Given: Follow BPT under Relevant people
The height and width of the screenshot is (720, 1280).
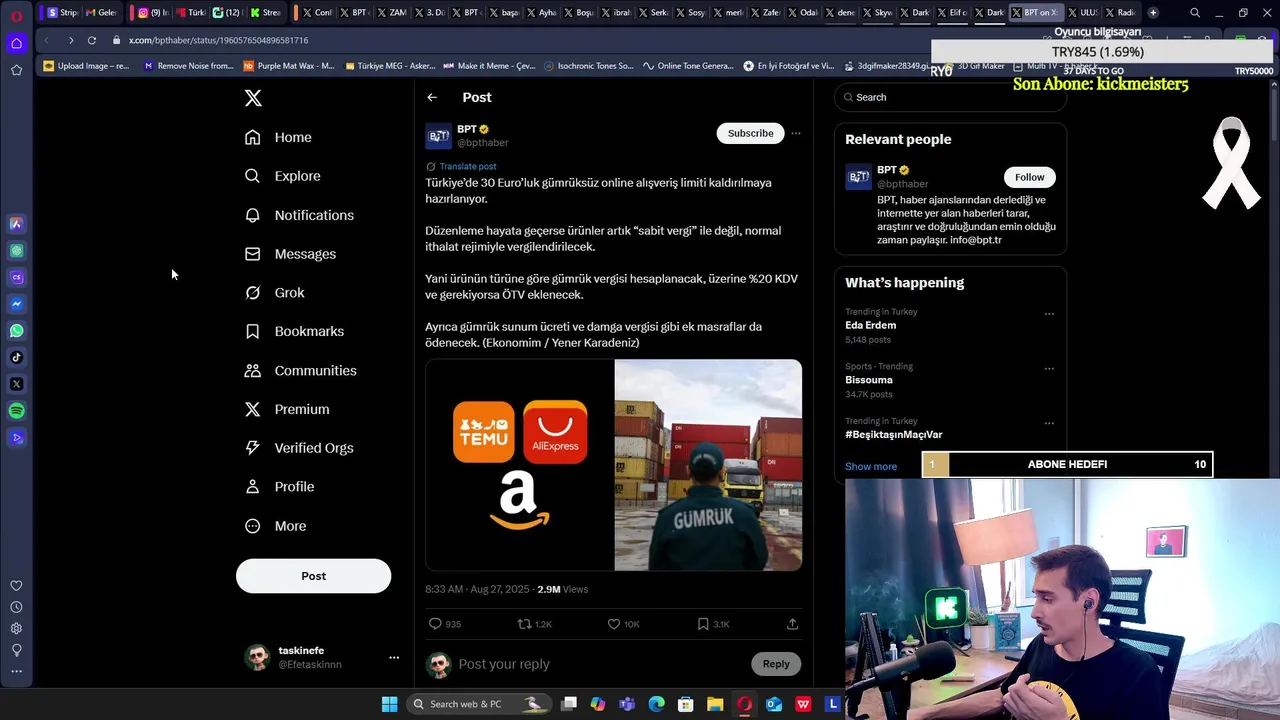Looking at the screenshot, I should coord(1029,177).
